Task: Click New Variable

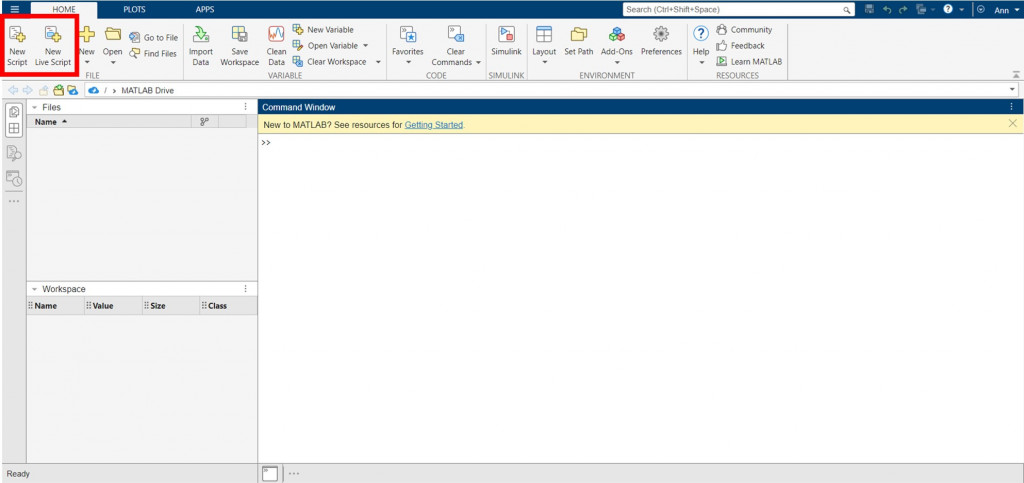Action: tap(323, 29)
